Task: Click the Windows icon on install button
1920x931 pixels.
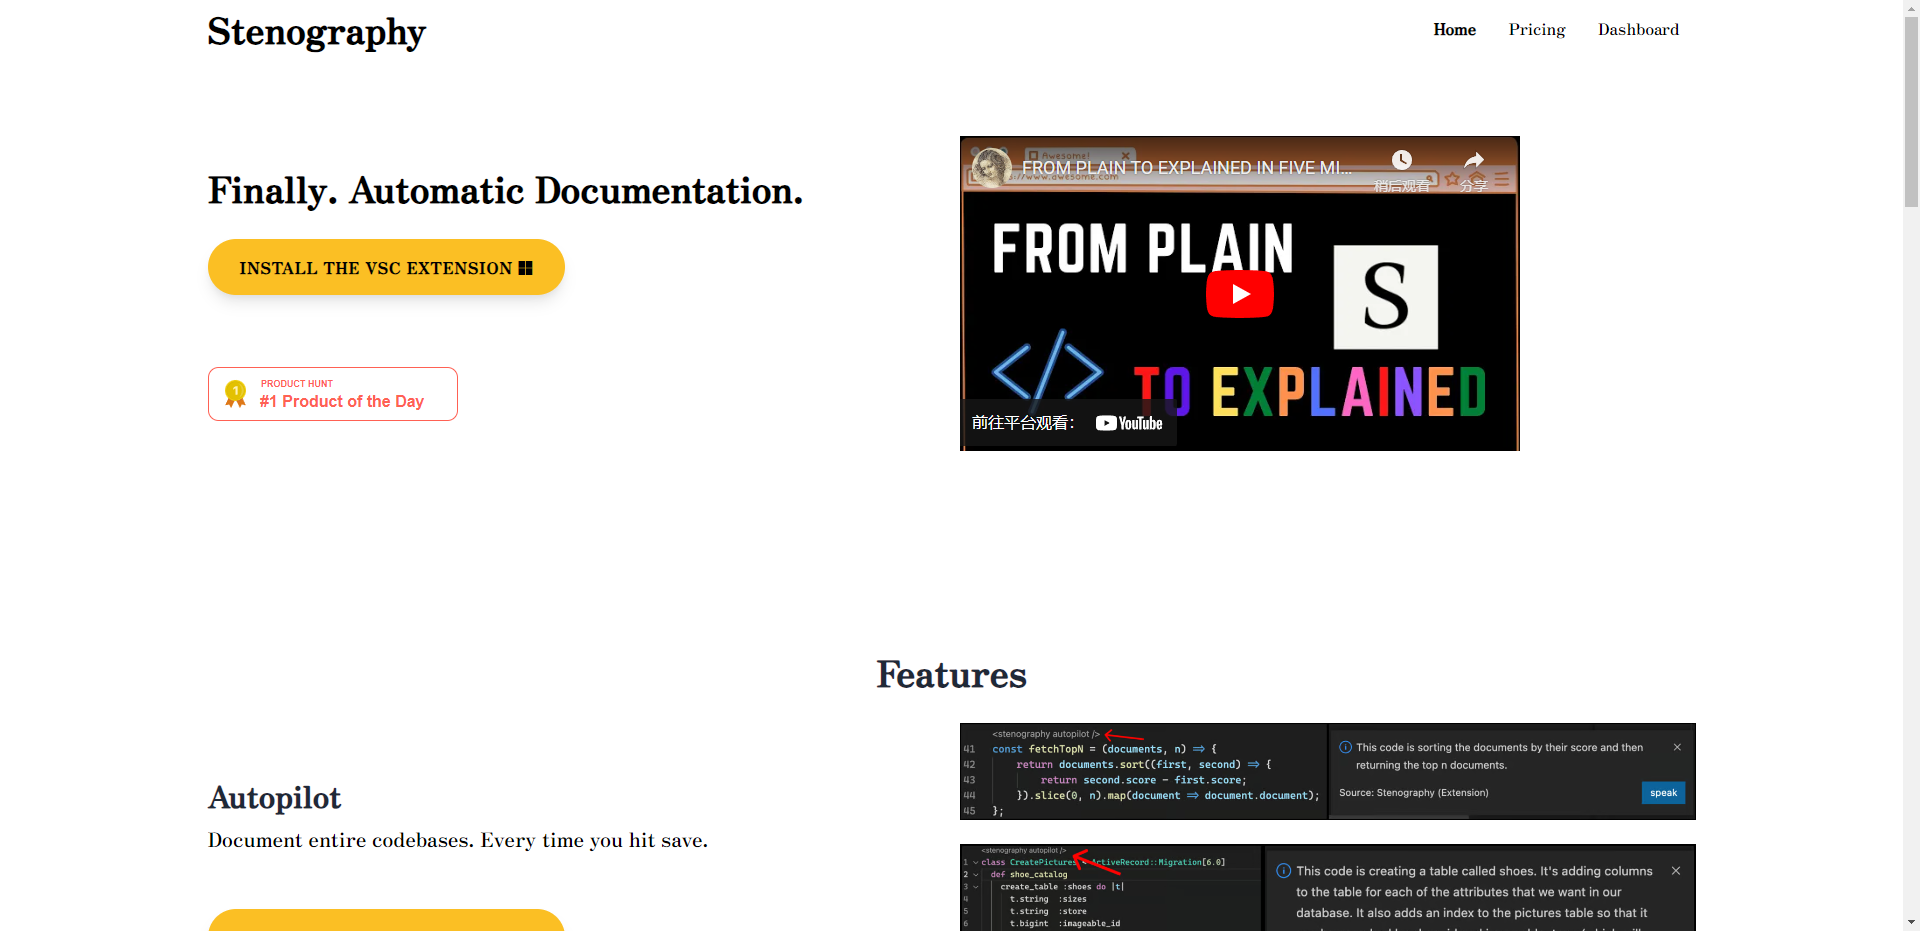Action: pyautogui.click(x=526, y=268)
